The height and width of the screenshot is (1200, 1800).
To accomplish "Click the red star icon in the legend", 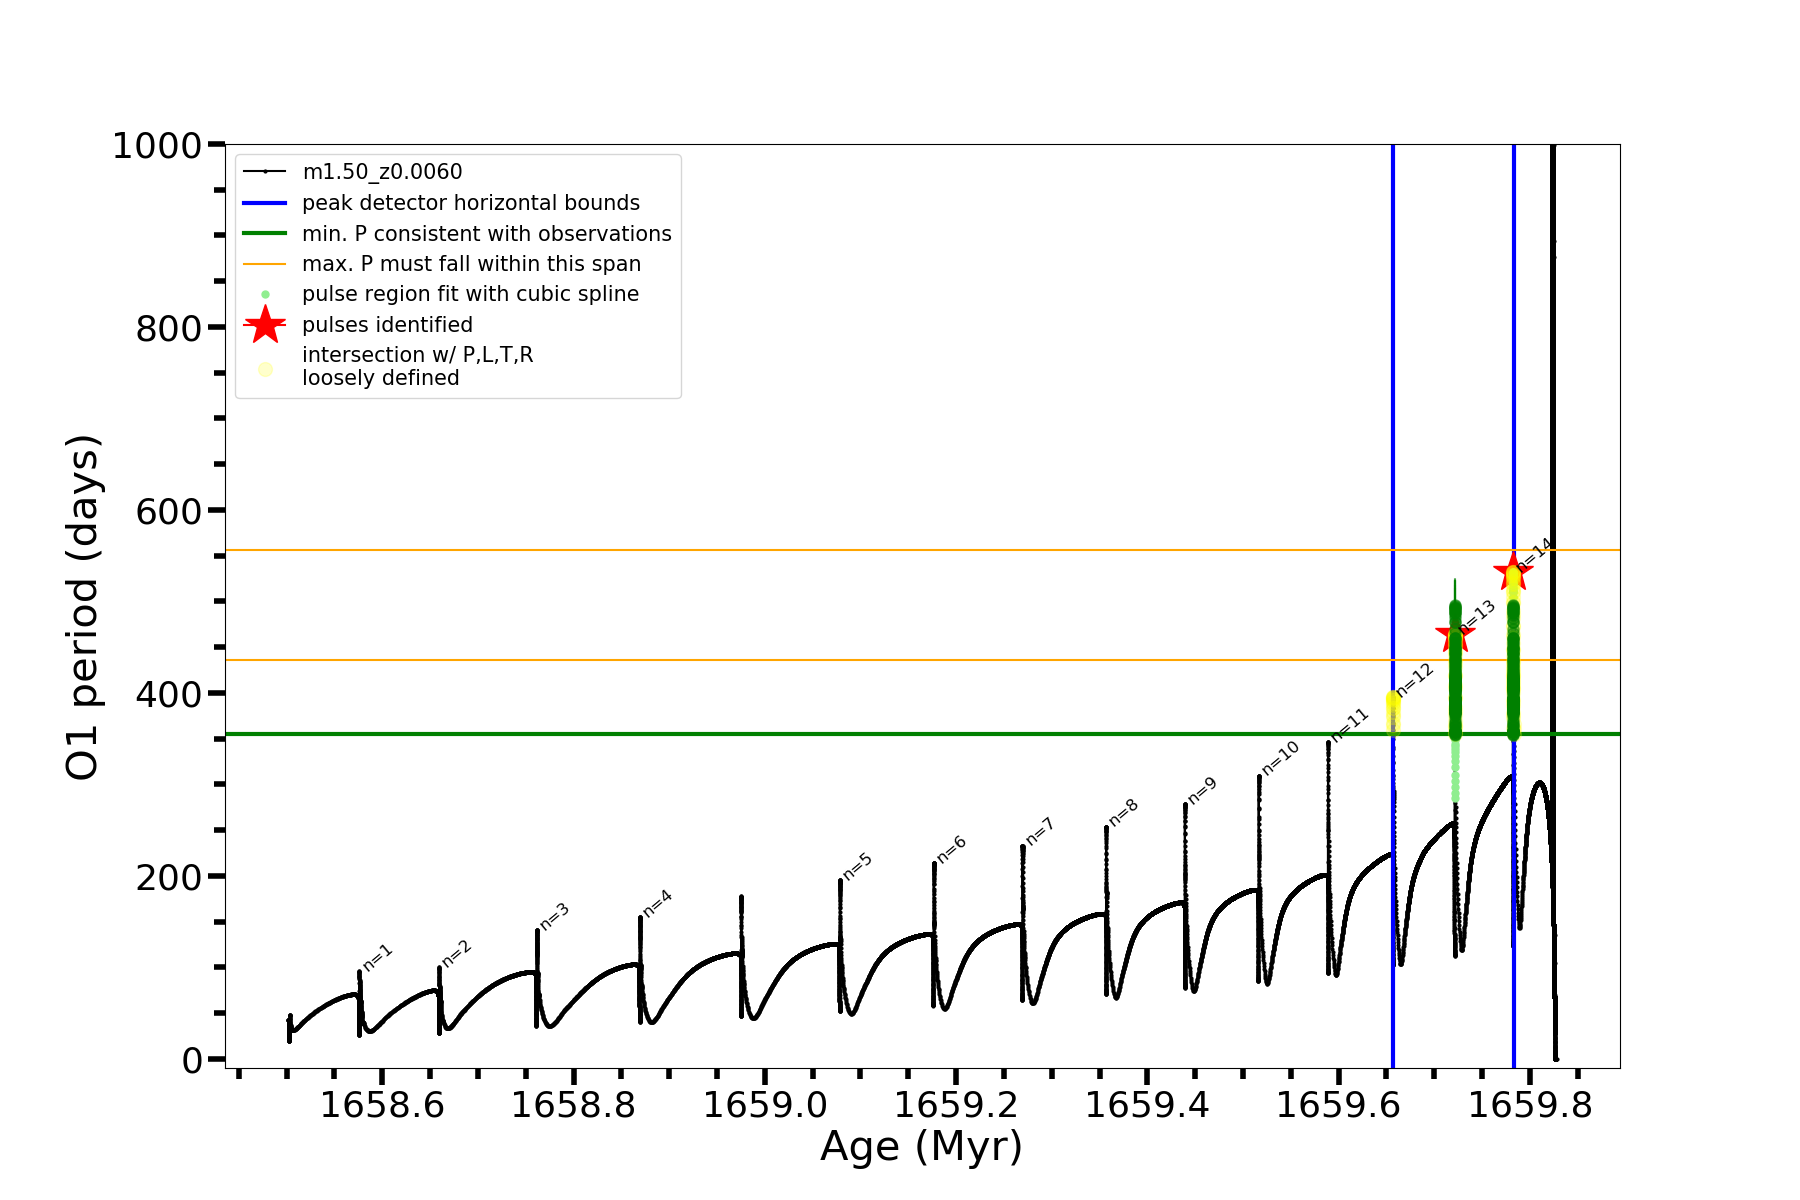I will [265, 325].
